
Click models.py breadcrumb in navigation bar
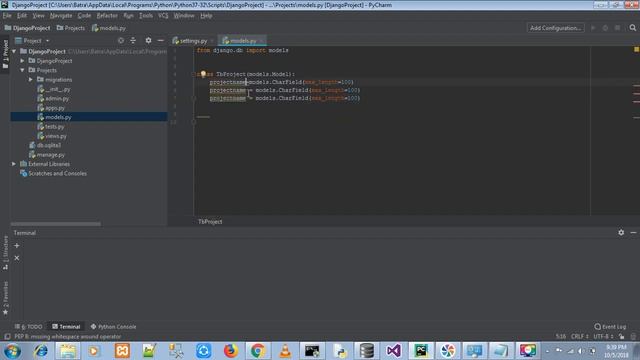click(109, 28)
